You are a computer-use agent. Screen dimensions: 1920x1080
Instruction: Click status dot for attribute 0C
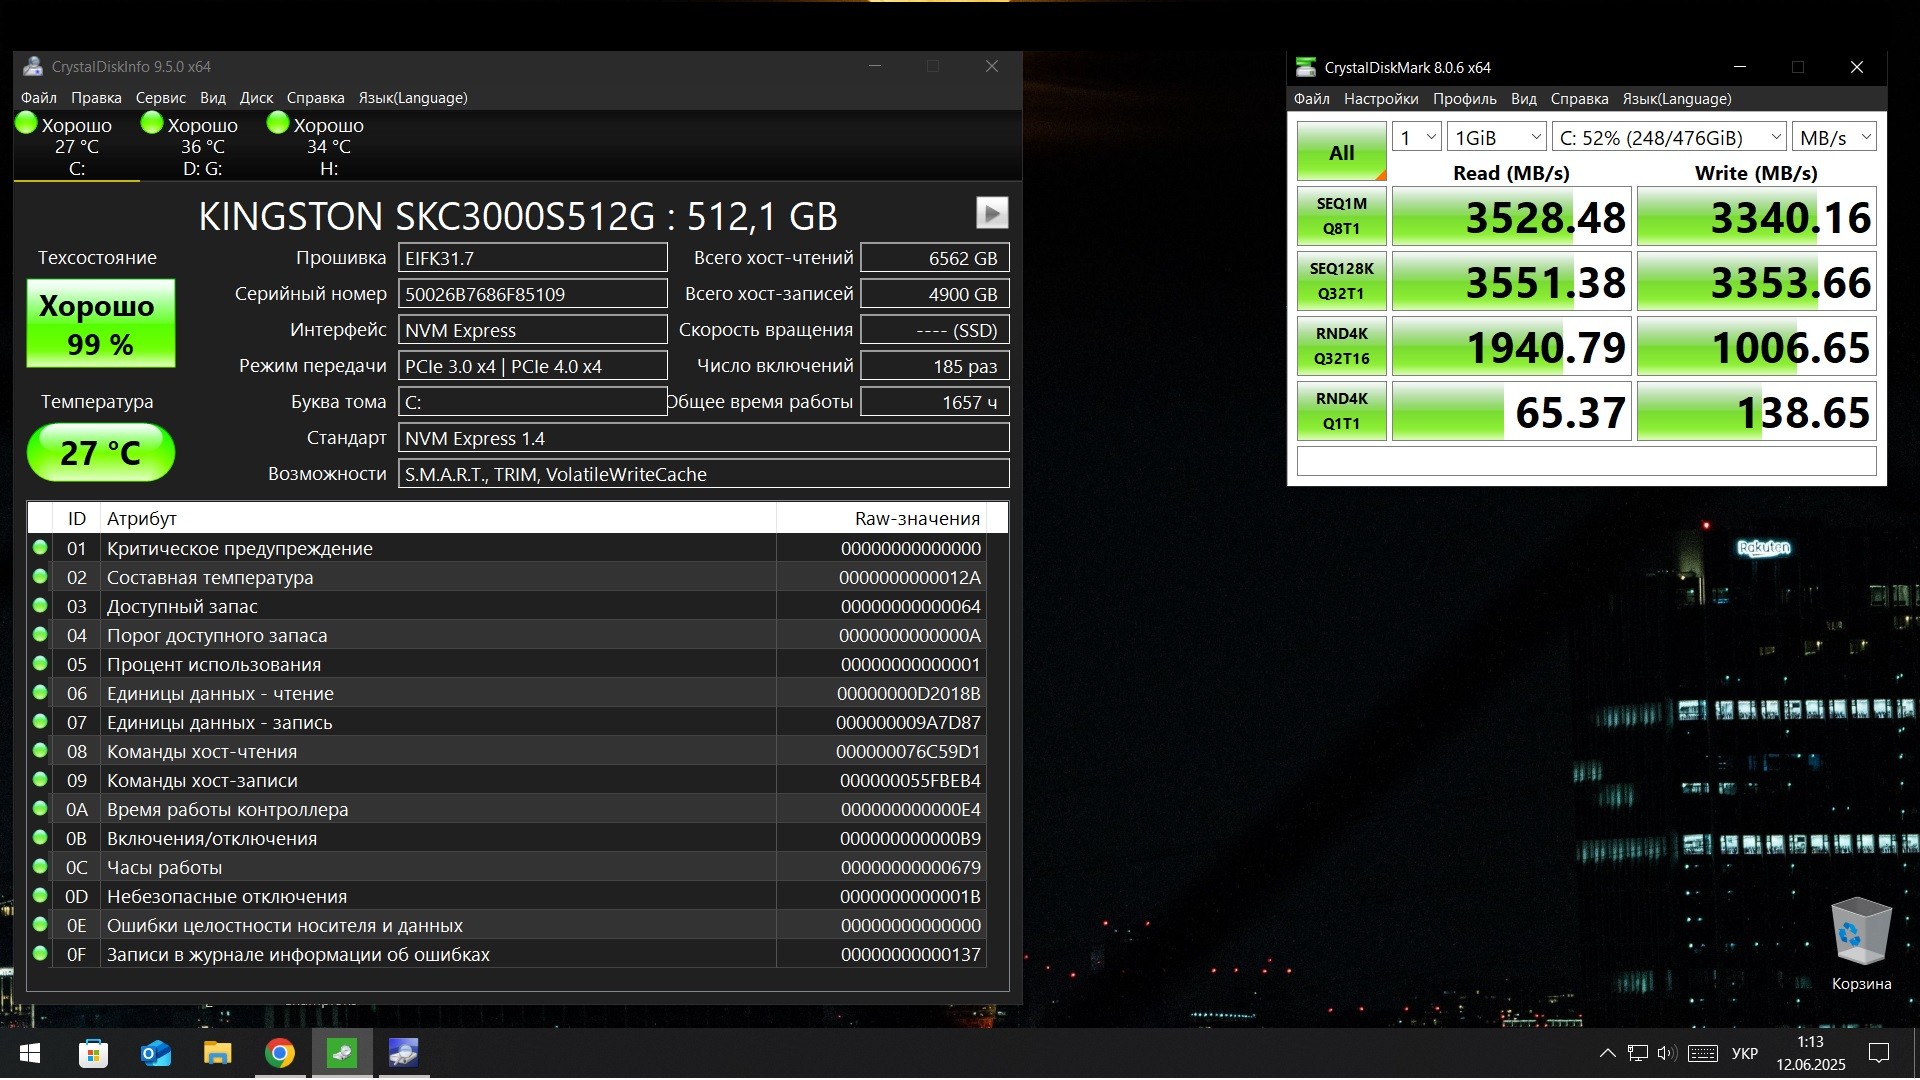40,867
